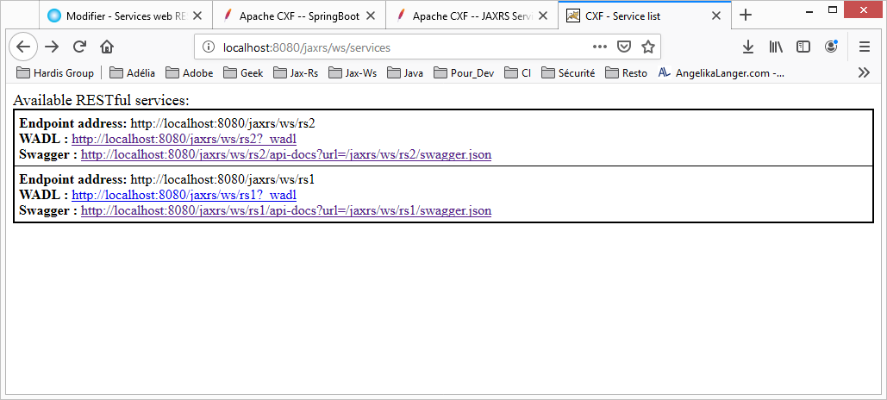This screenshot has width=887, height=400.
Task: Open the rs2 WADL link
Action: coord(184,139)
